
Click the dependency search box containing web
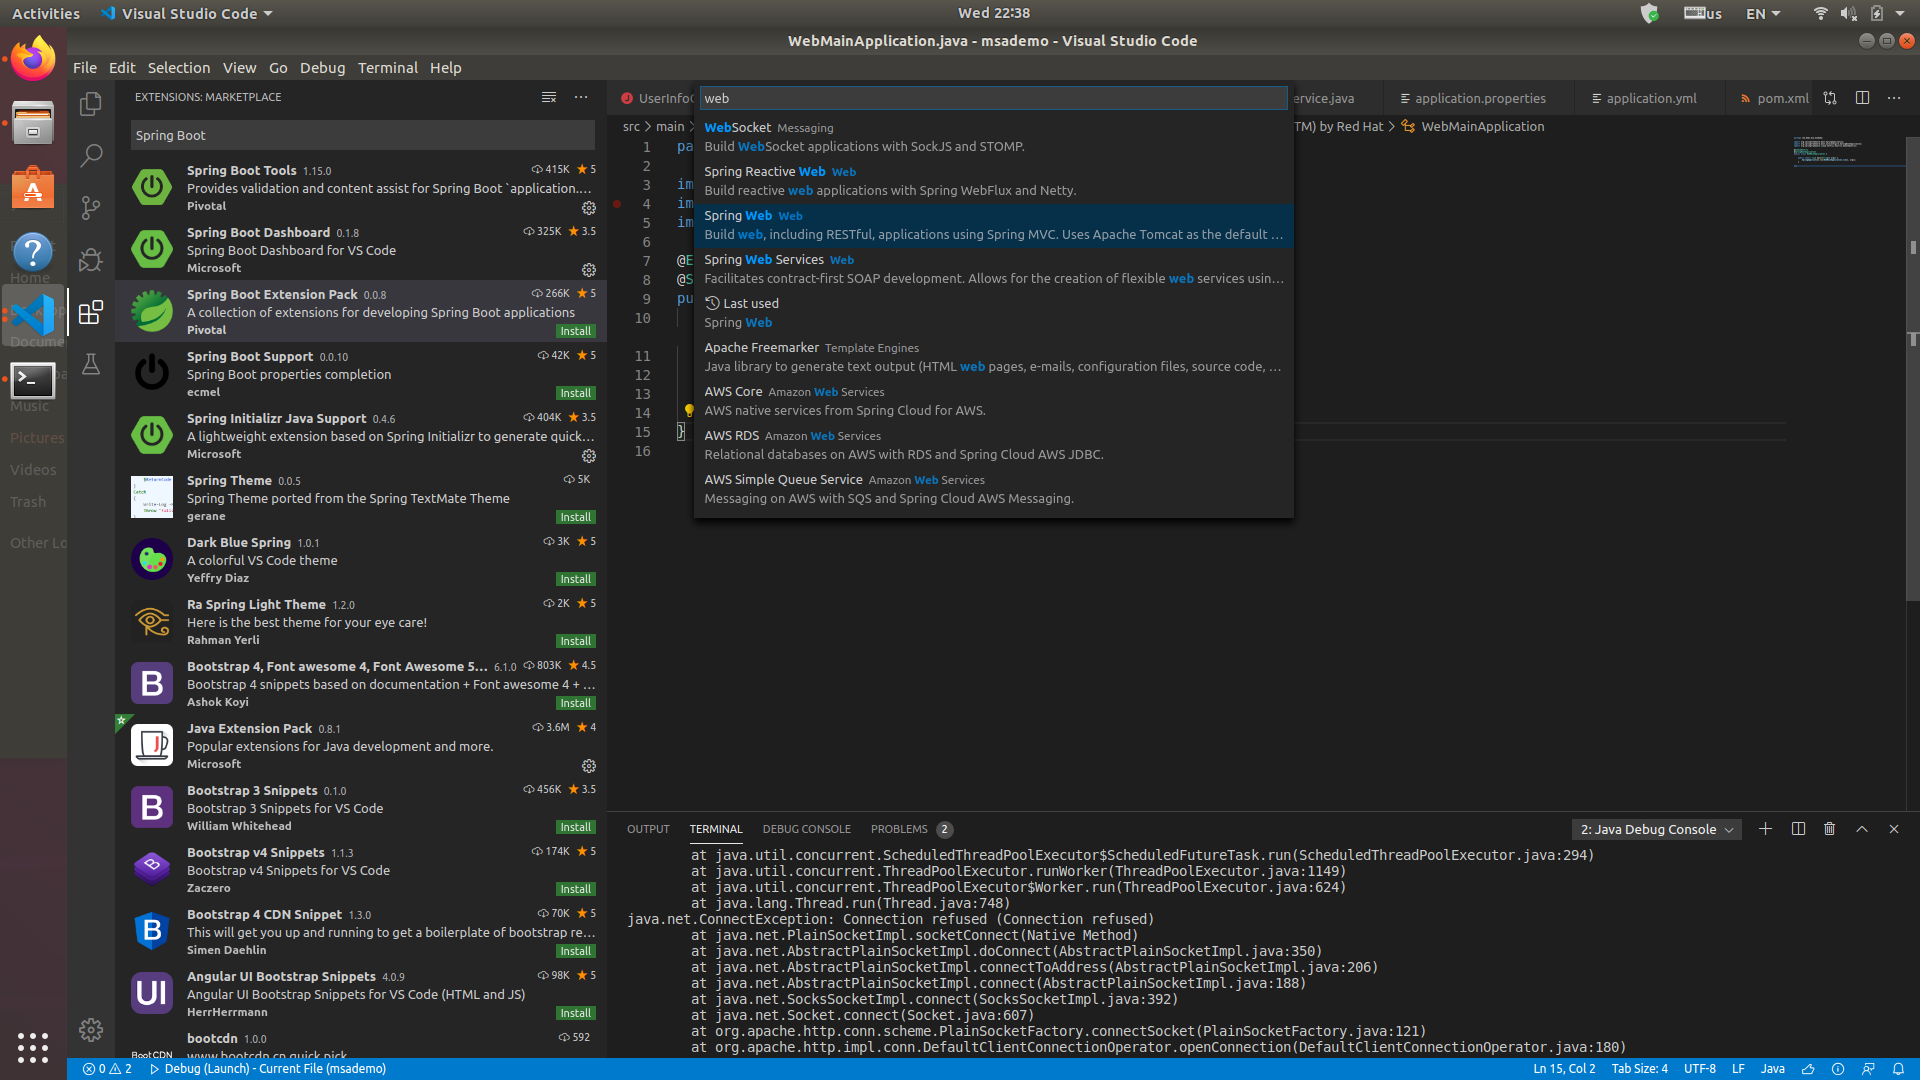point(993,98)
